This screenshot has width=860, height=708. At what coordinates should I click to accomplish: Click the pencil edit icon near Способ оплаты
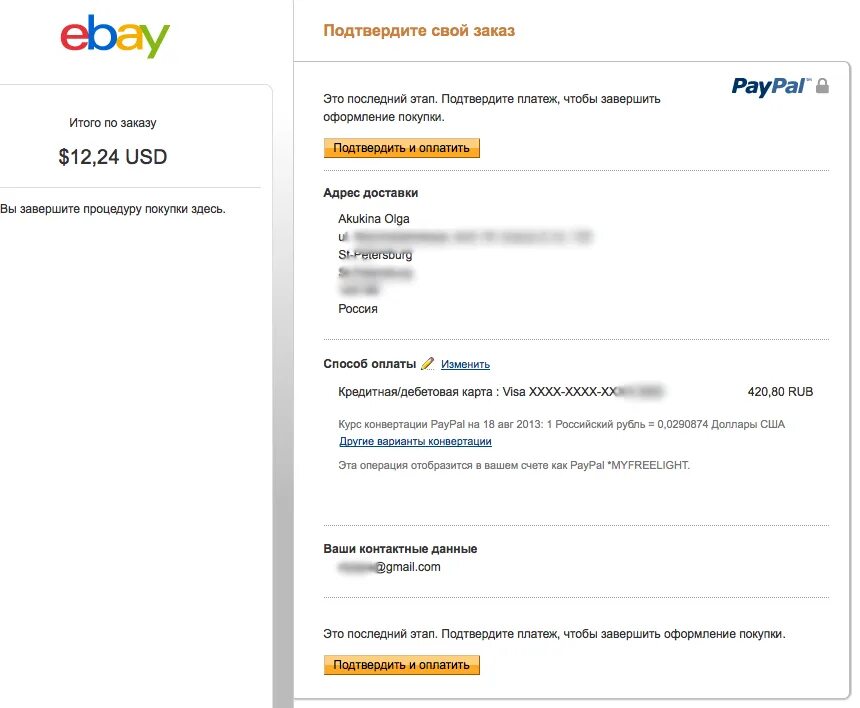[428, 364]
